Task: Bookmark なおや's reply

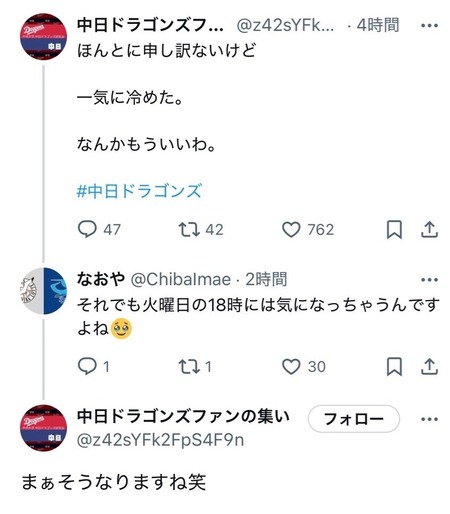Action: pos(394,367)
